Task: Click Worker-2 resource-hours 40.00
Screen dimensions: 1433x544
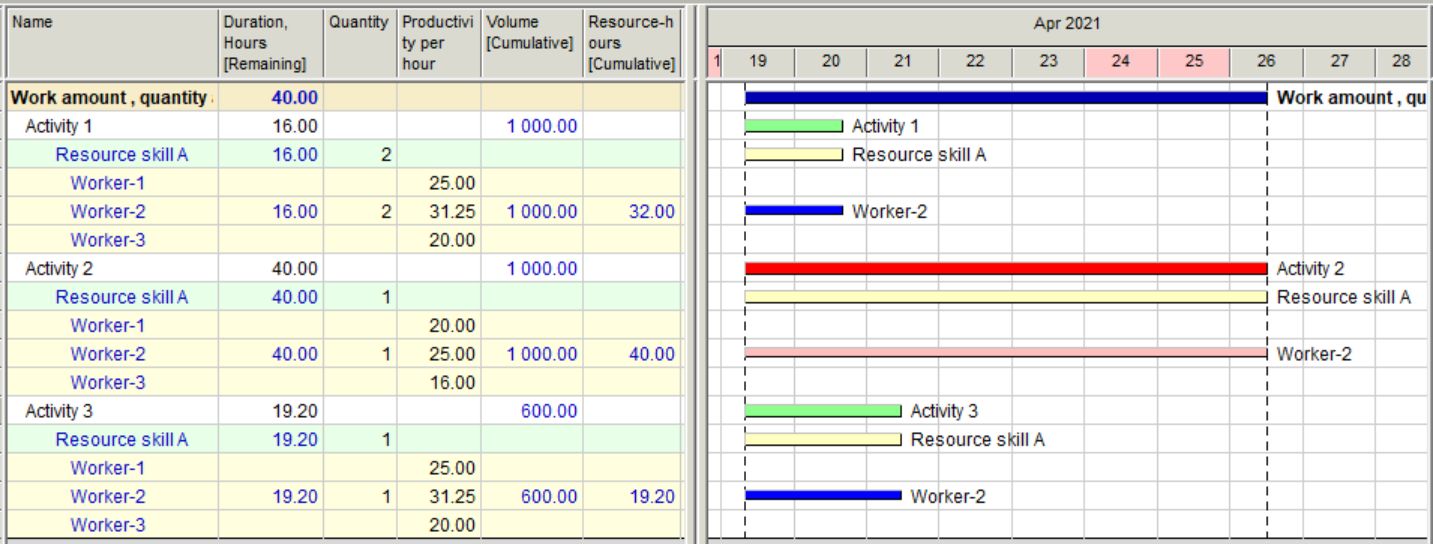Action: (654, 353)
